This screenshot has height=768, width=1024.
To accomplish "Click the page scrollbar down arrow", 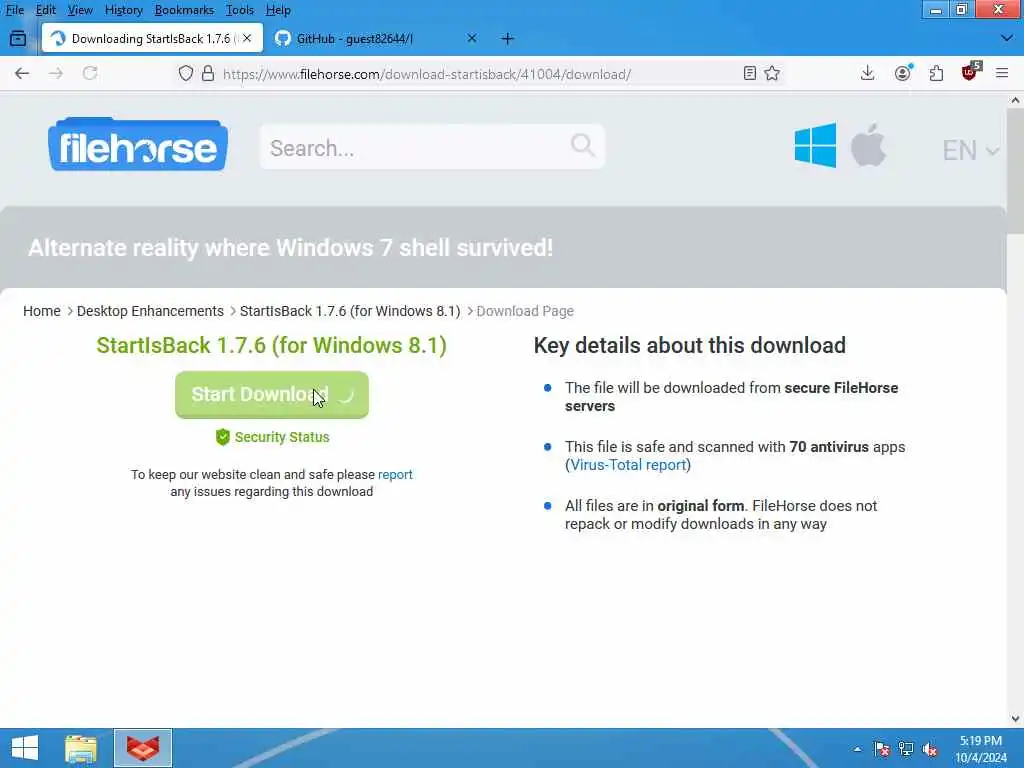I will [x=1015, y=718].
